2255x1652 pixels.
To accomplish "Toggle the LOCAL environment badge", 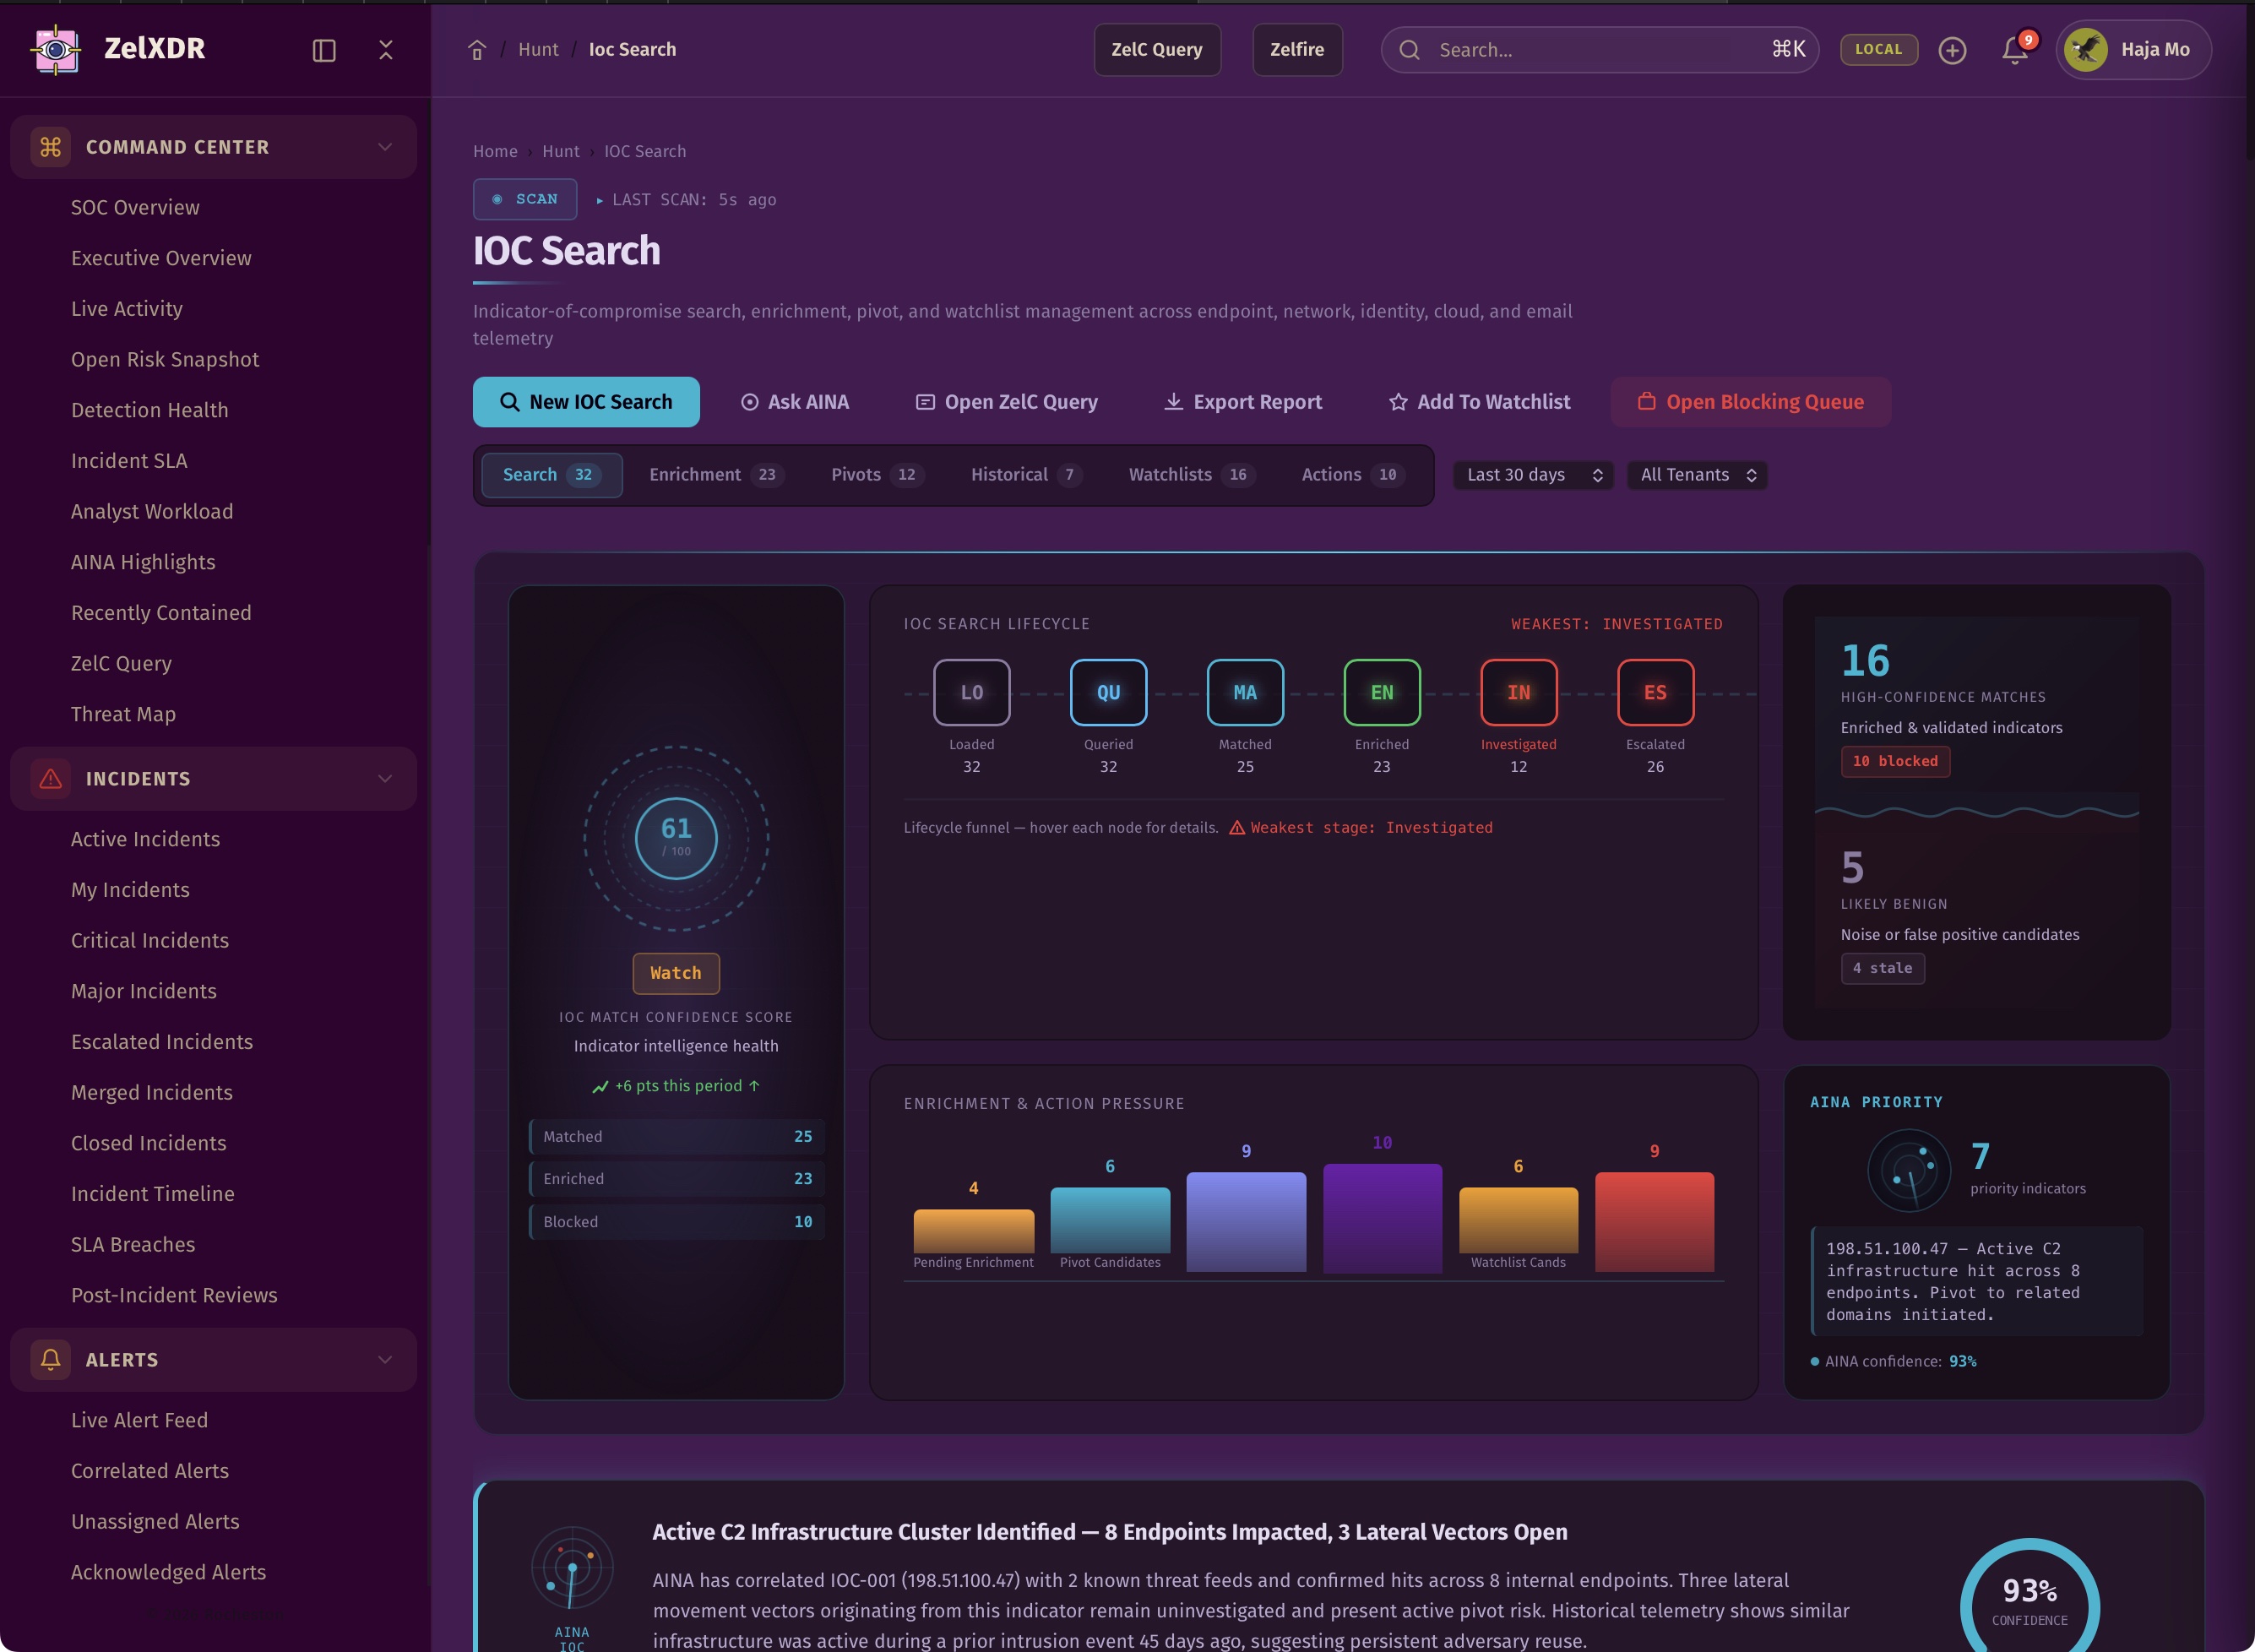I will 1878,49.
